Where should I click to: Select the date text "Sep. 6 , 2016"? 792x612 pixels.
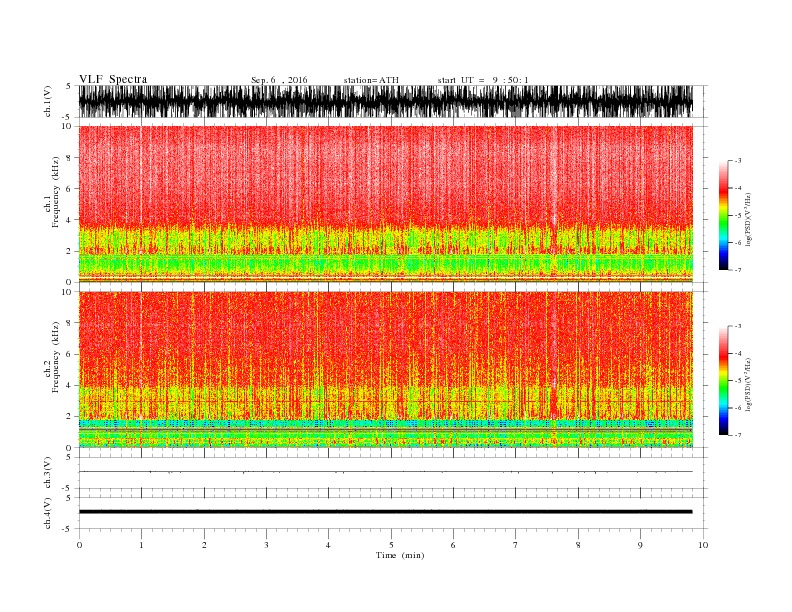click(x=279, y=80)
